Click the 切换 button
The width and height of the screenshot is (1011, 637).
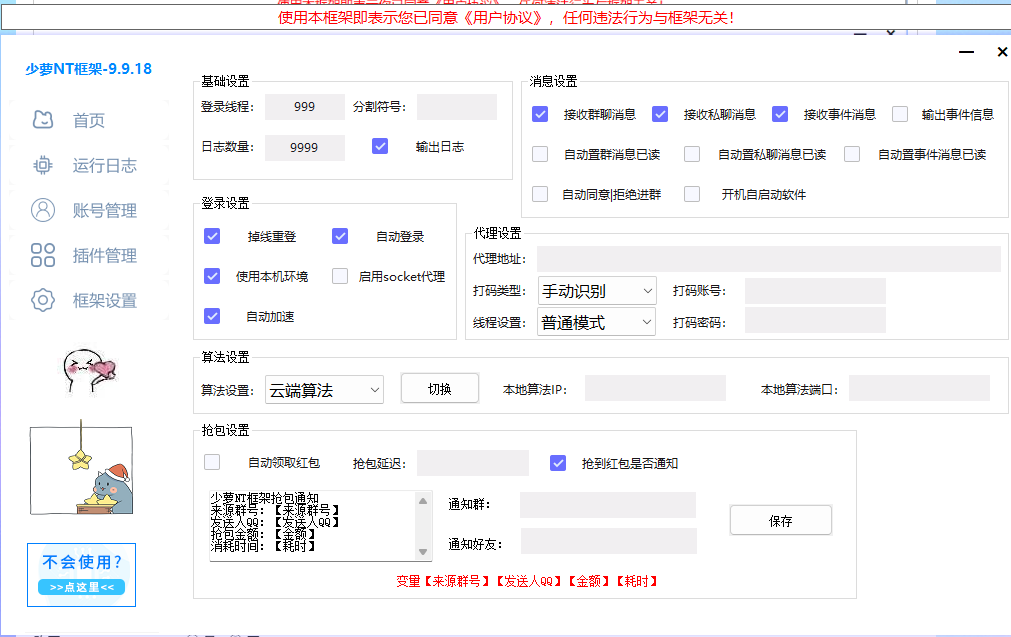pyautogui.click(x=440, y=389)
